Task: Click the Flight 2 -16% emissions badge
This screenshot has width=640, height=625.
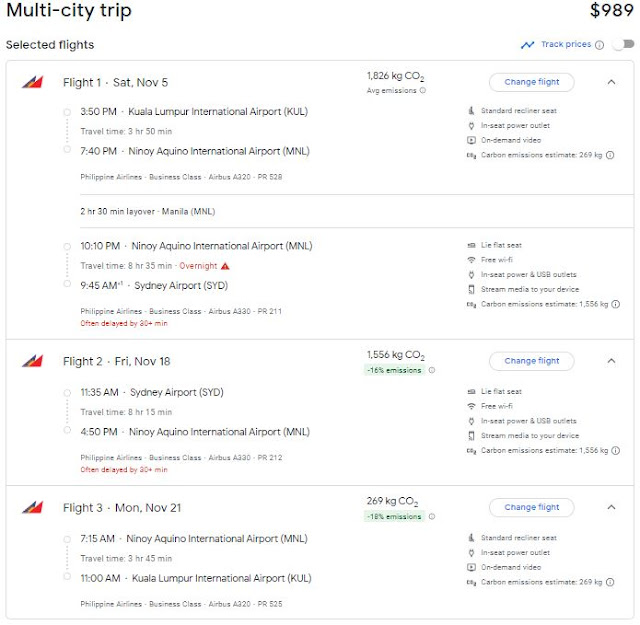Action: click(394, 370)
